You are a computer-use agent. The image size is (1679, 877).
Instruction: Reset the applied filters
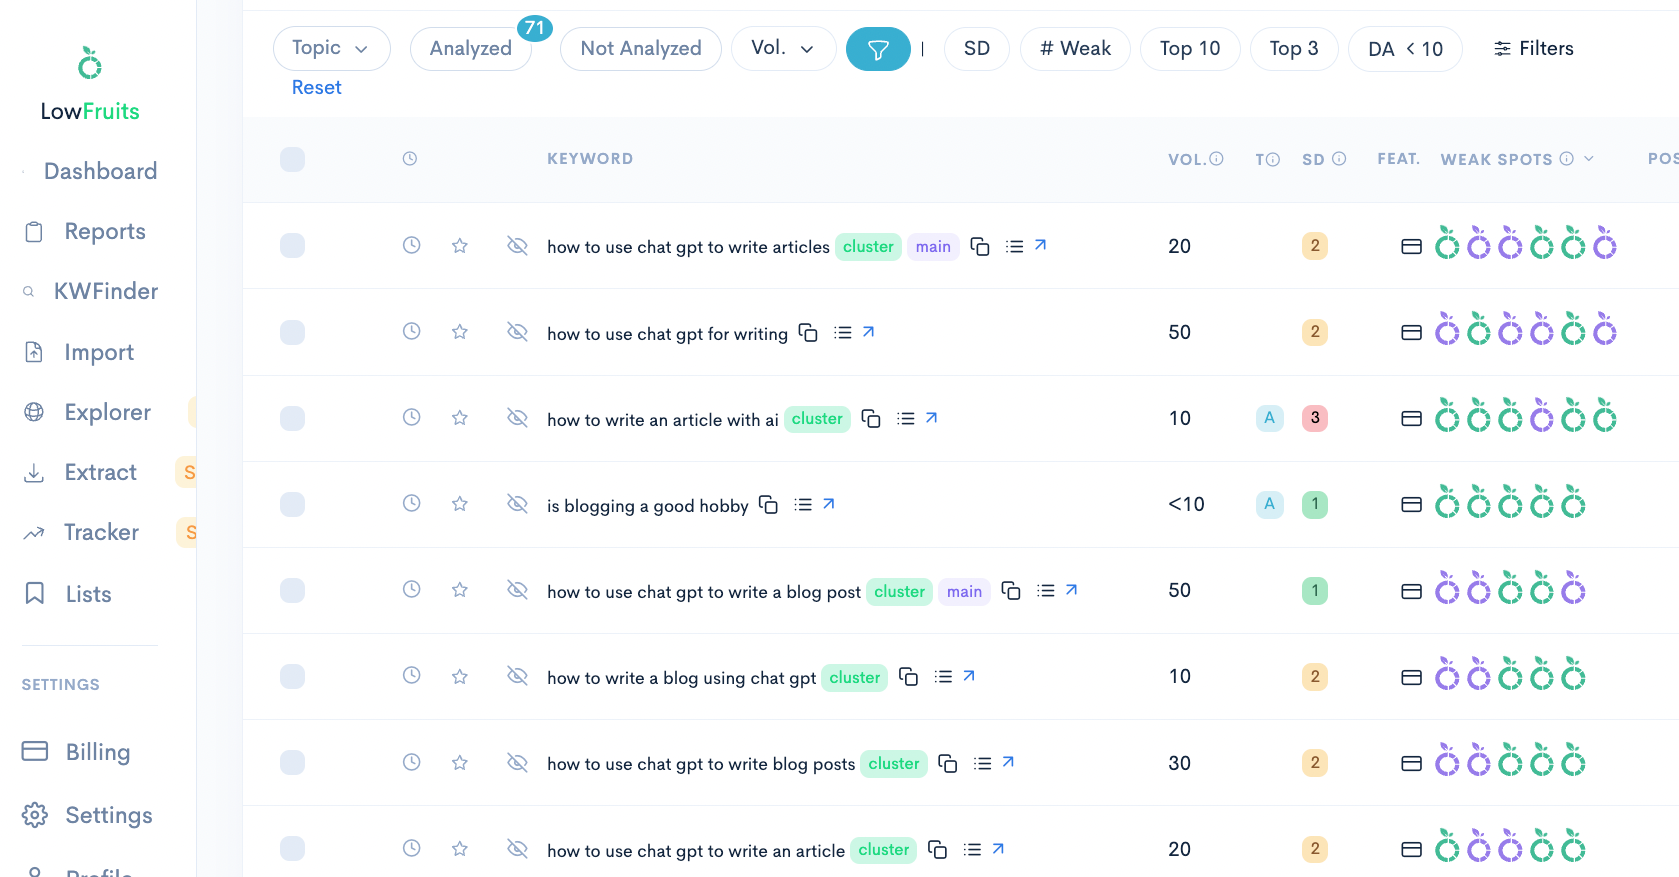click(316, 87)
